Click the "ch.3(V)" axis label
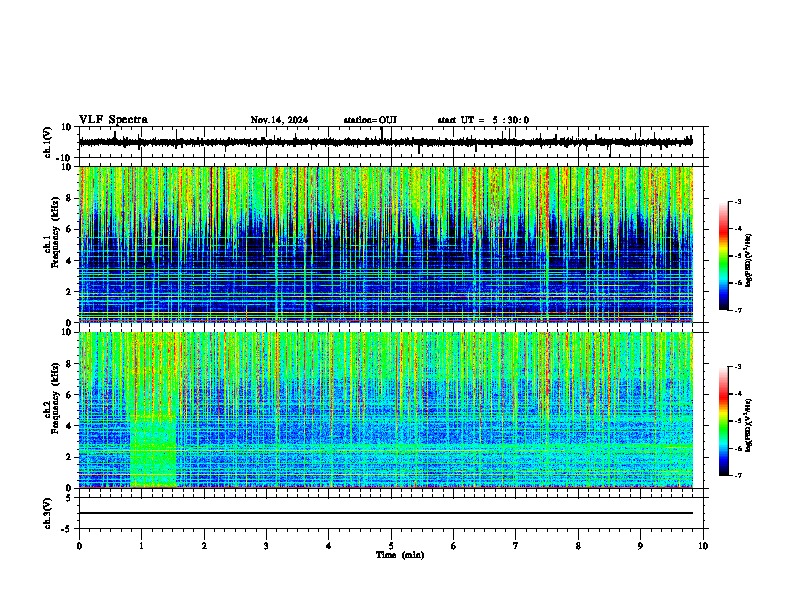Image resolution: width=792 pixels, height=612 pixels. [48, 514]
